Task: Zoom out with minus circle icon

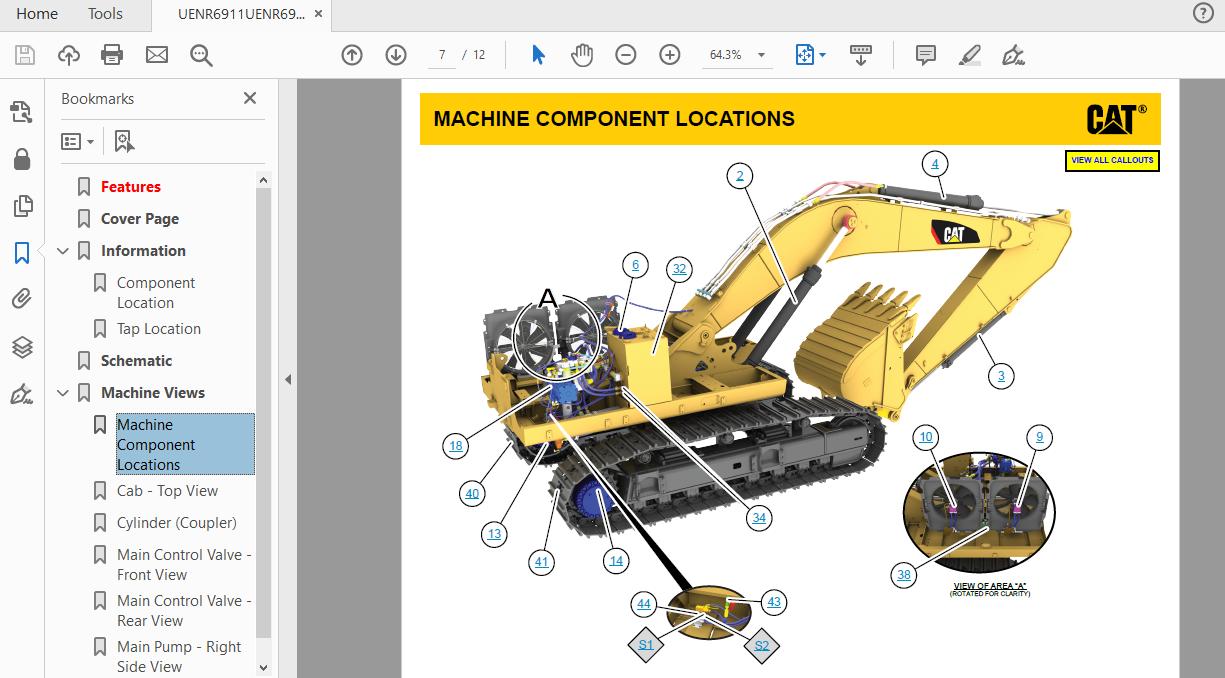Action: pos(626,55)
